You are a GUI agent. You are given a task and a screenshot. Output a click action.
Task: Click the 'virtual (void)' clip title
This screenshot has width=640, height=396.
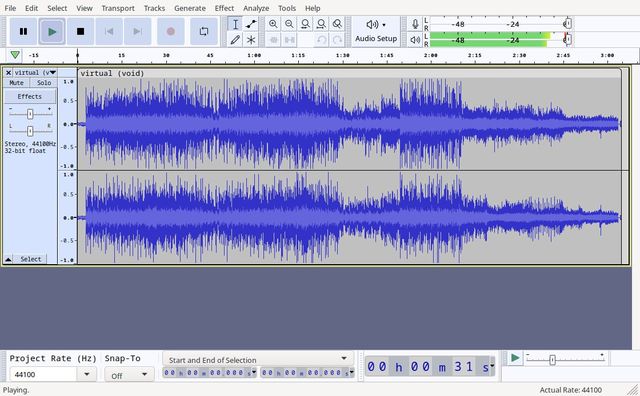tap(112, 73)
